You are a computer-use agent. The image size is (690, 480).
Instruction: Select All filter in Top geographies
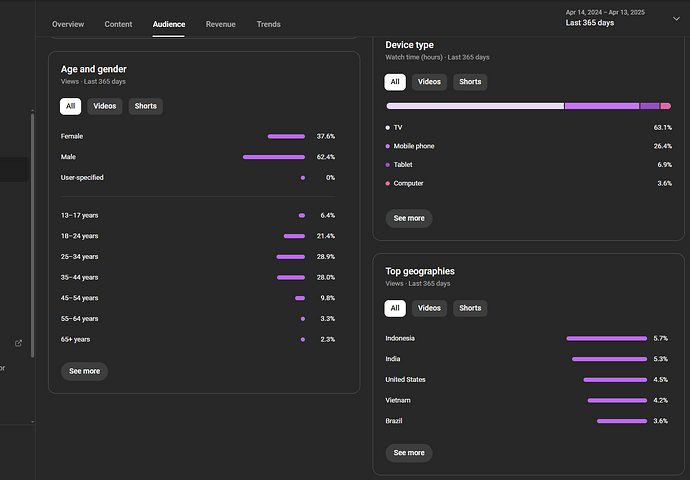pos(395,308)
